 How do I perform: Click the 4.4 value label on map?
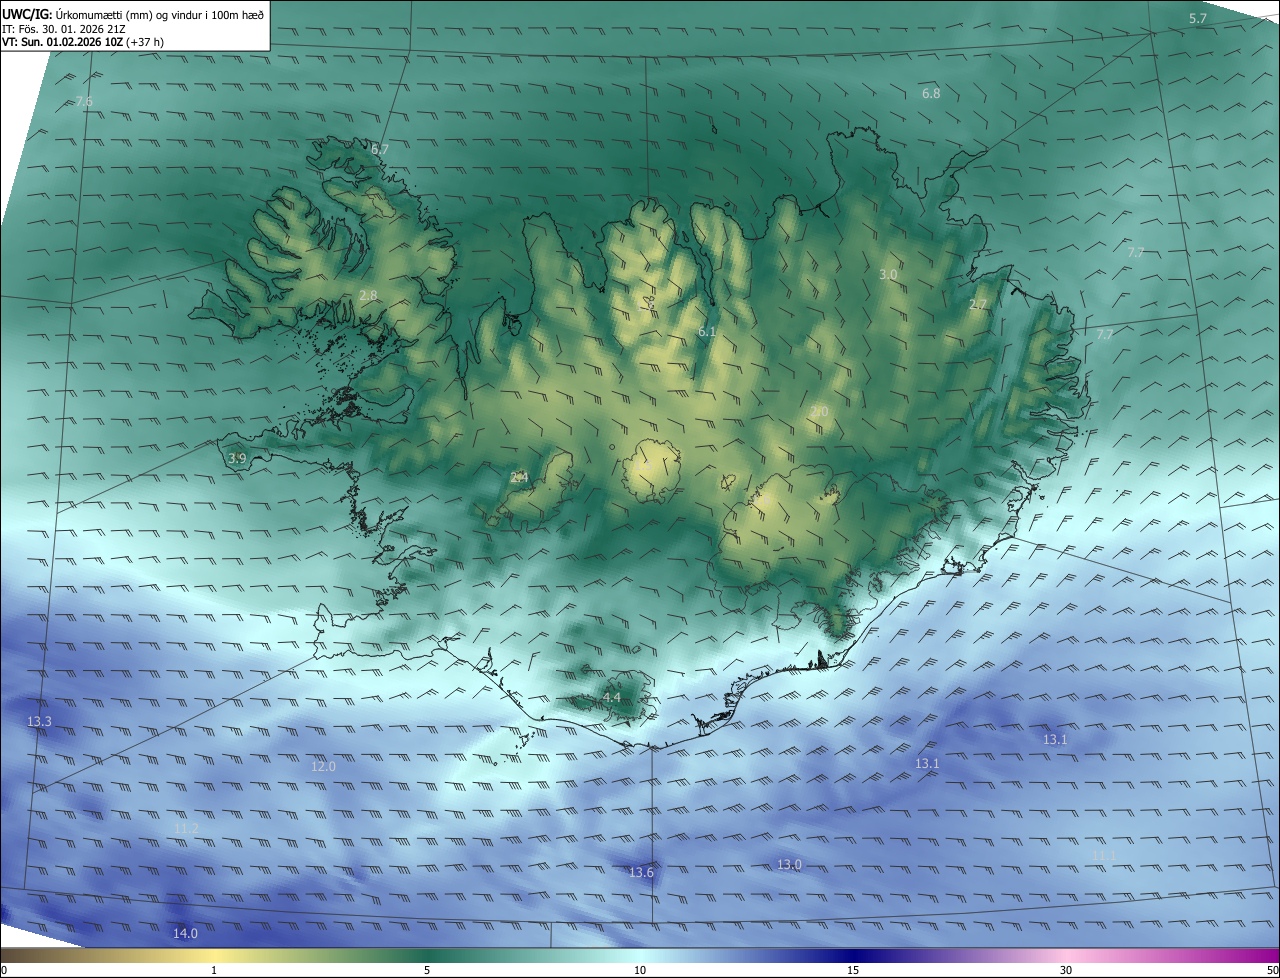click(x=612, y=697)
